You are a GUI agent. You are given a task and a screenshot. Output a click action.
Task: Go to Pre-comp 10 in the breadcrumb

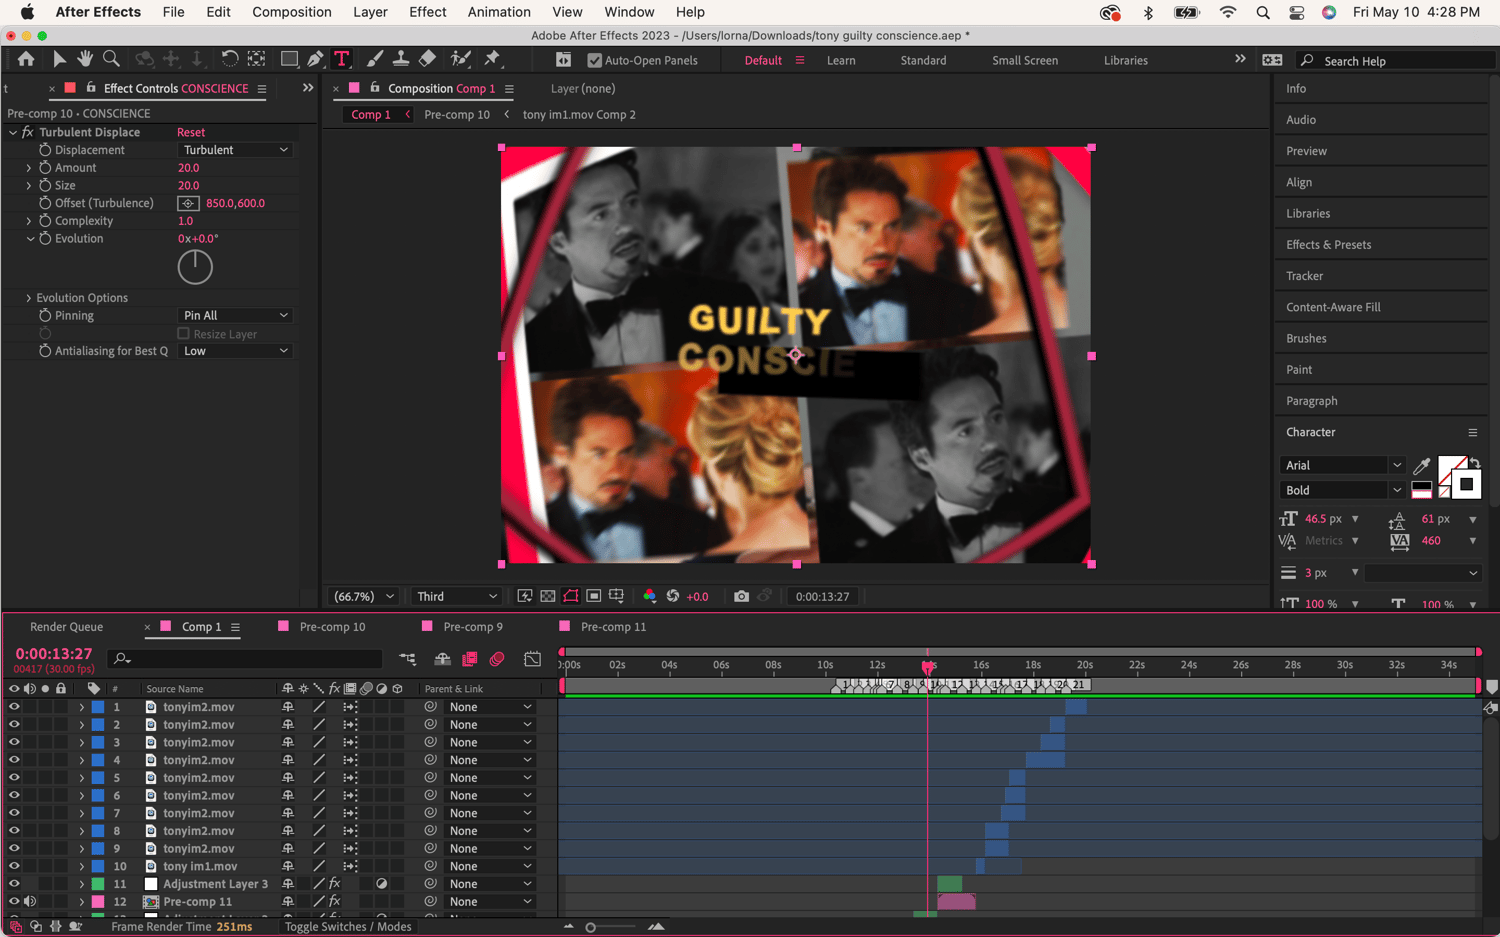[x=457, y=115]
